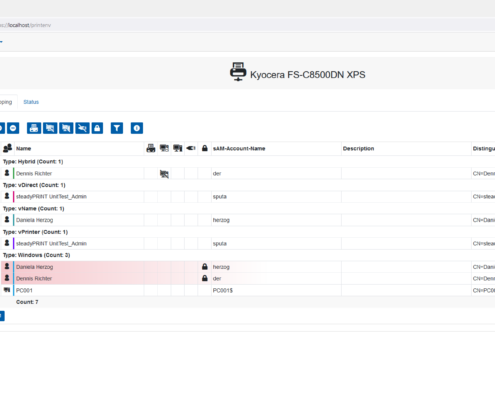This screenshot has height=400, width=495.
Task: Click the crossed-out network plug toolbar button
Action: pos(82,128)
